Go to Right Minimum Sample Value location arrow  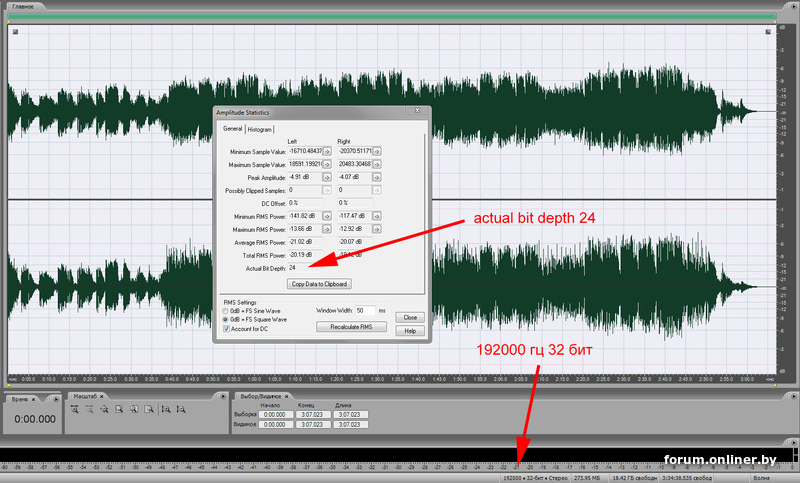[x=377, y=151]
